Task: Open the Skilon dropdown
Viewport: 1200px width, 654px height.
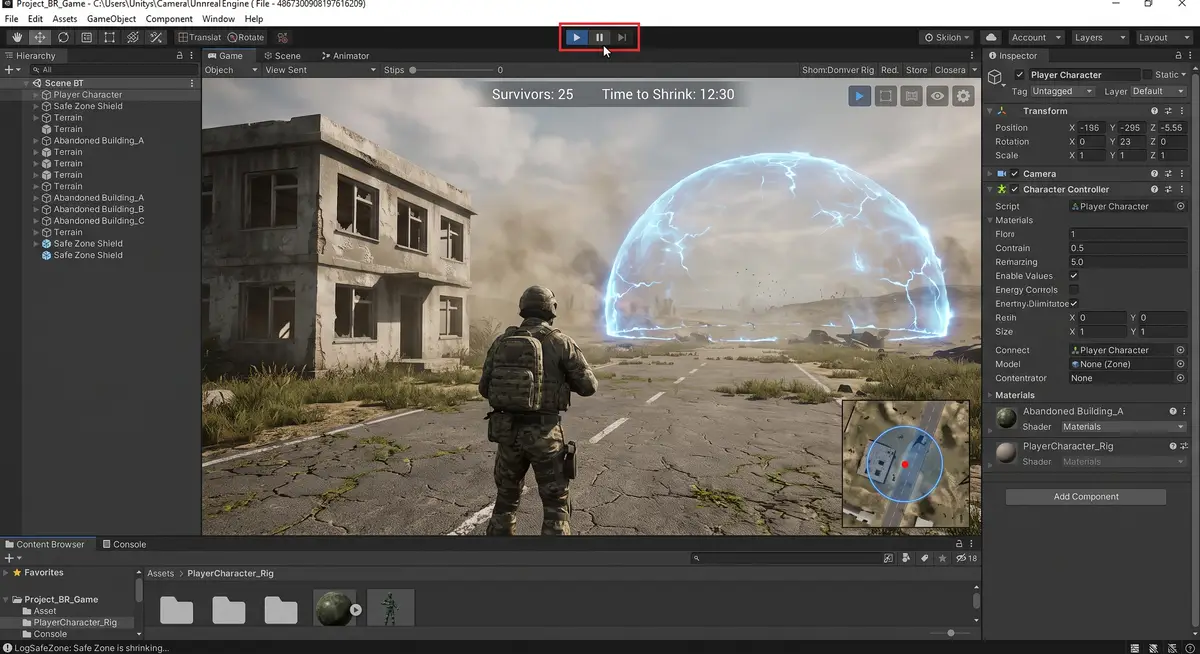Action: [x=946, y=37]
